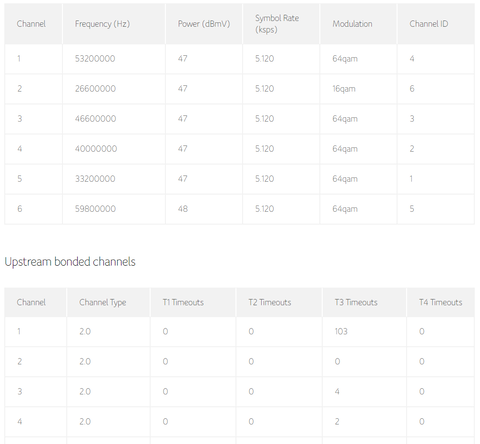Select the Channel Type column header
This screenshot has width=480, height=444.
[x=103, y=303]
